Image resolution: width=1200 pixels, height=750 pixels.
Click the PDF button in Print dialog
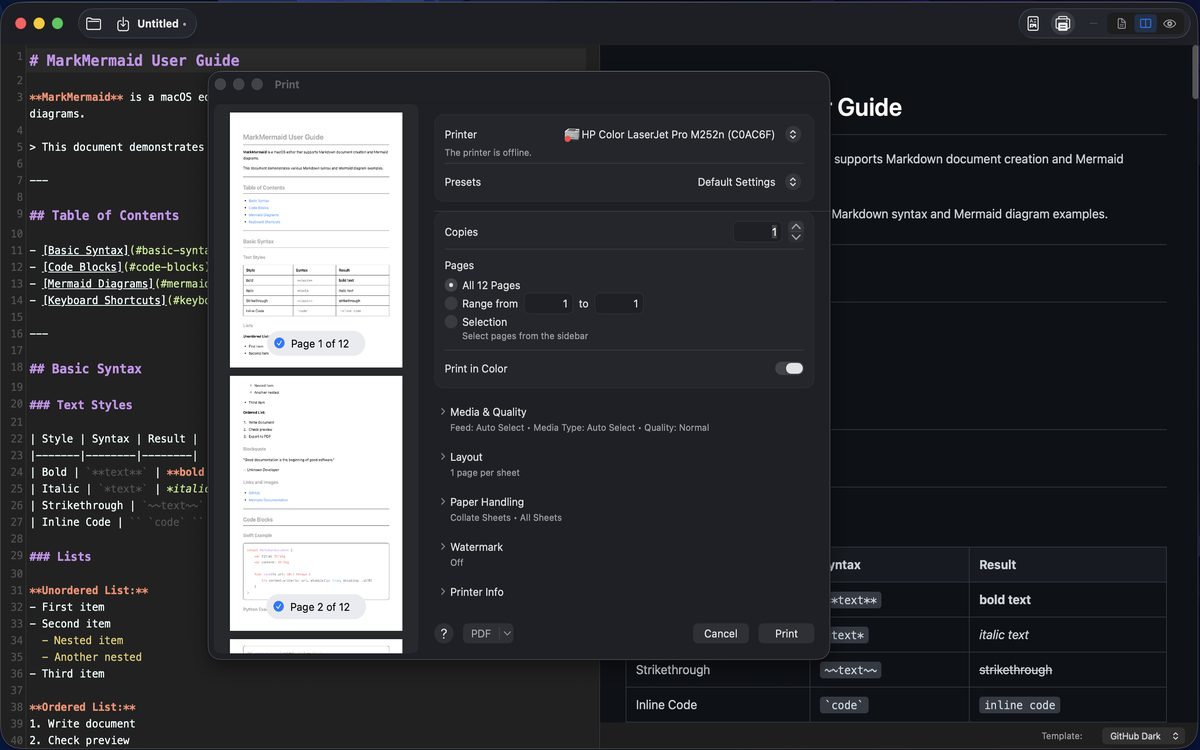pyautogui.click(x=481, y=633)
